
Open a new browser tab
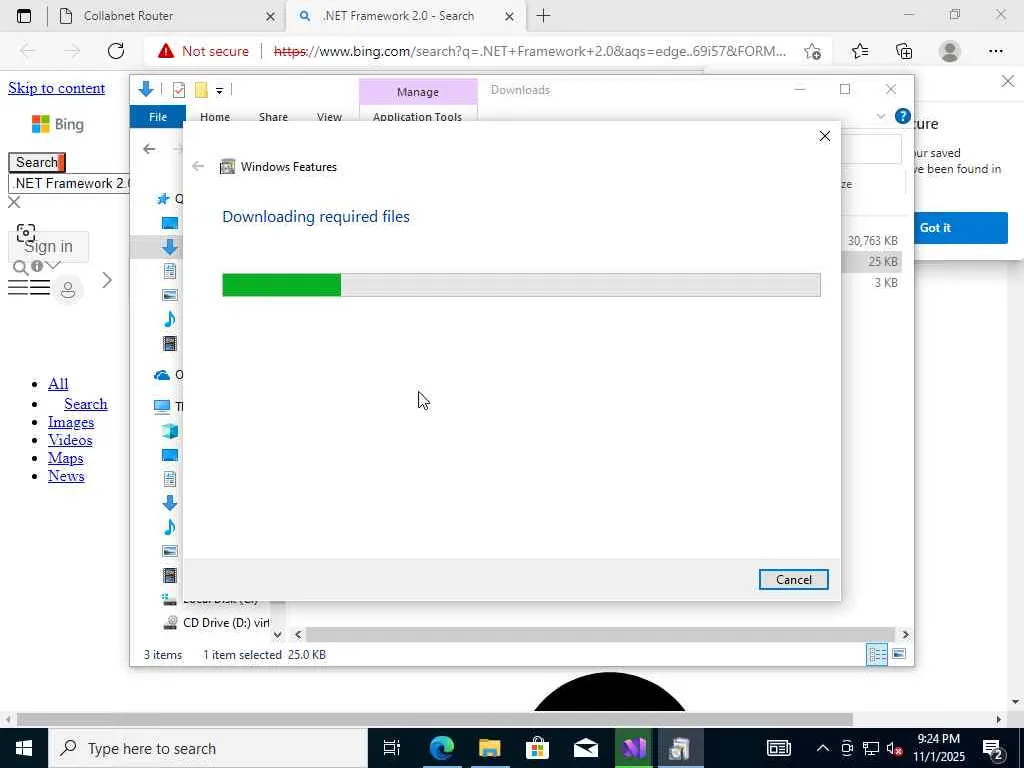[x=543, y=16]
